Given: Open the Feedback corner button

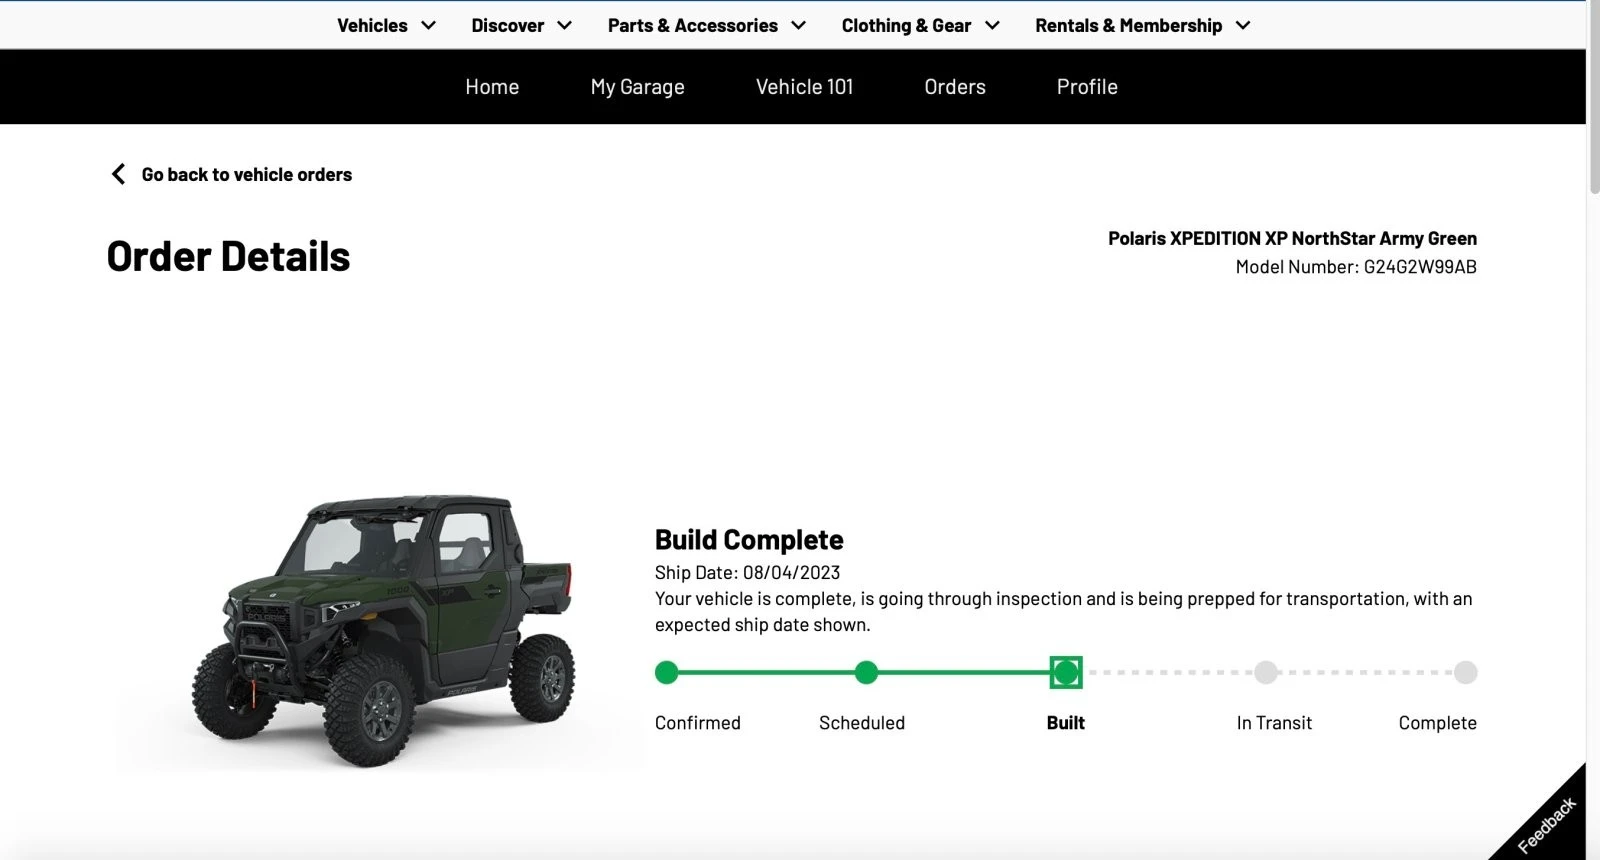Looking at the screenshot, I should [1548, 823].
